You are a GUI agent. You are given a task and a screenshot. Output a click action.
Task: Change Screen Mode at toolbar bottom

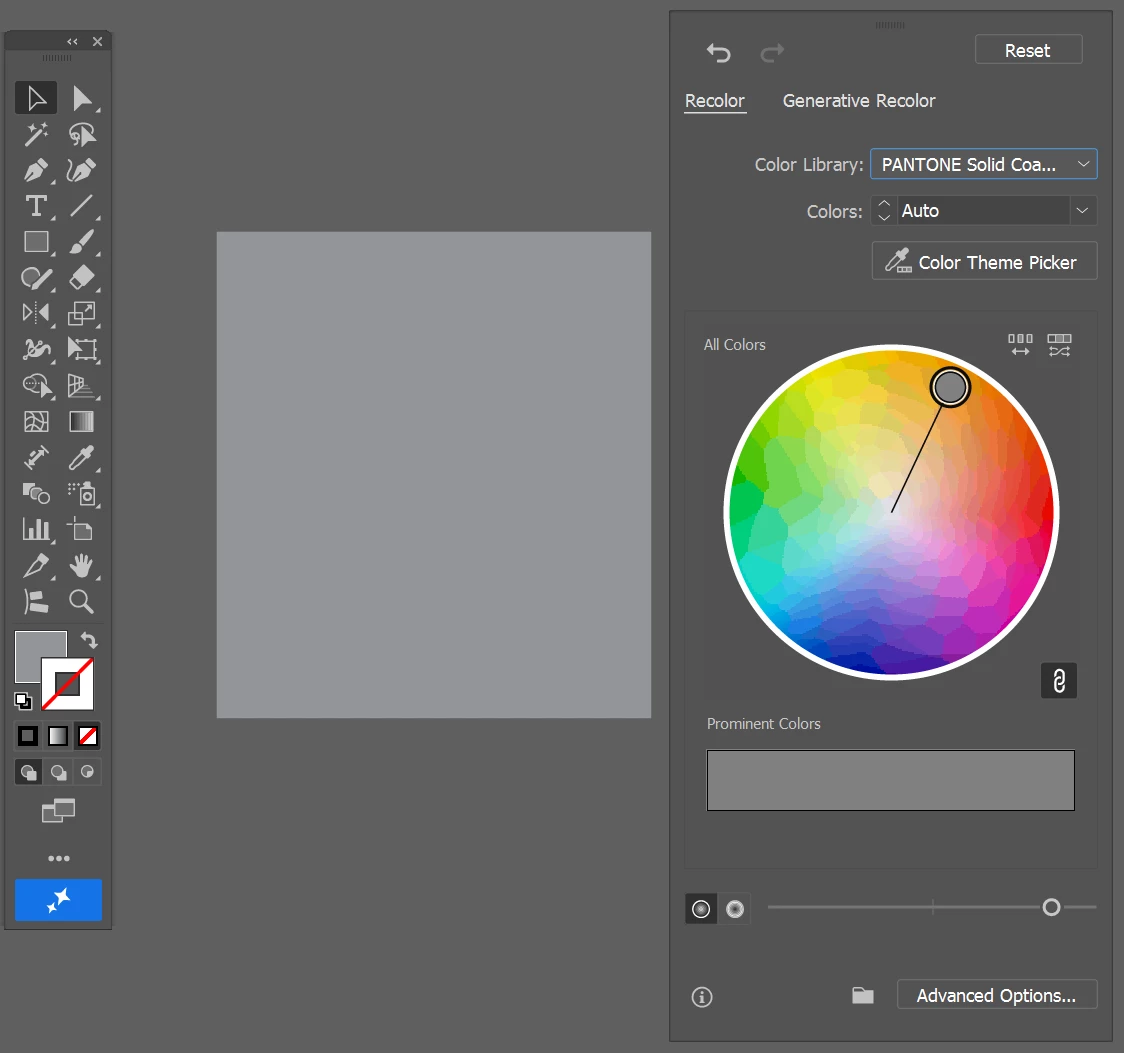58,811
